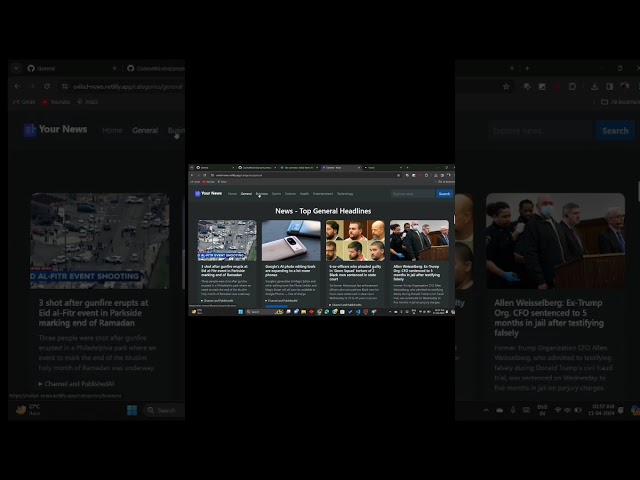The image size is (640, 480).
Task: Go back with the browser back arrow
Action: [192, 175]
